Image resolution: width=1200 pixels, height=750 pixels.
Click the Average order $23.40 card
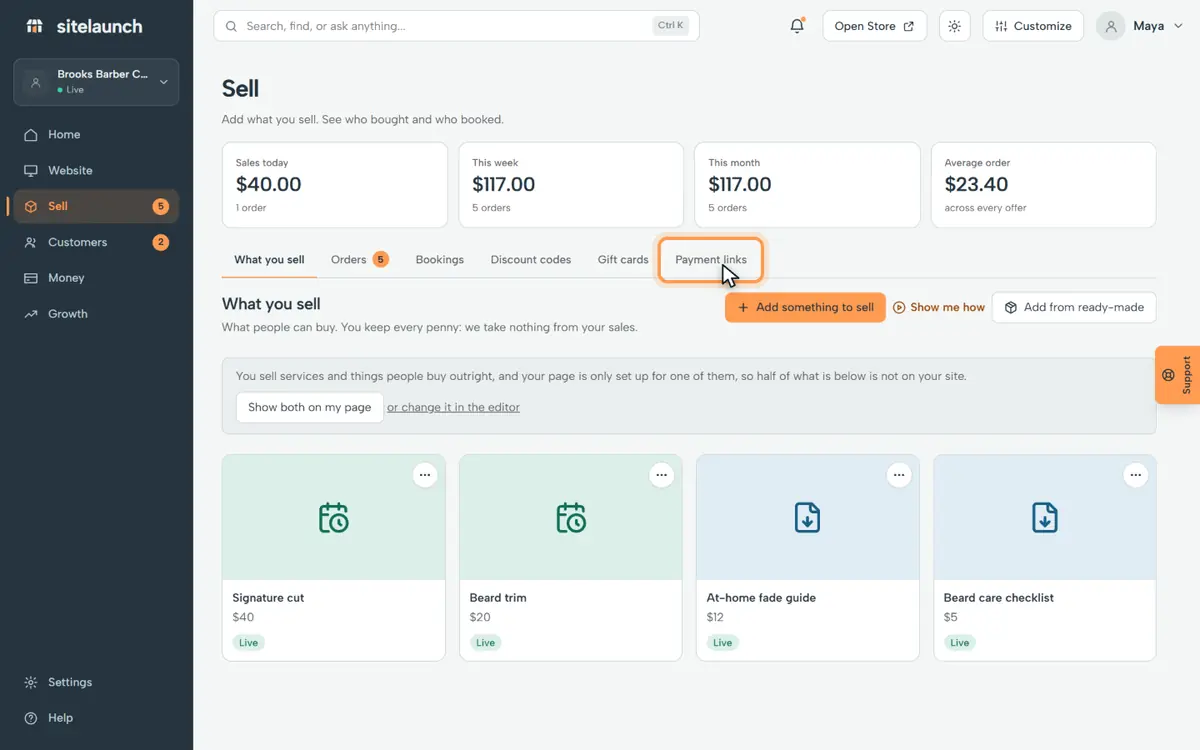[x=1044, y=185]
